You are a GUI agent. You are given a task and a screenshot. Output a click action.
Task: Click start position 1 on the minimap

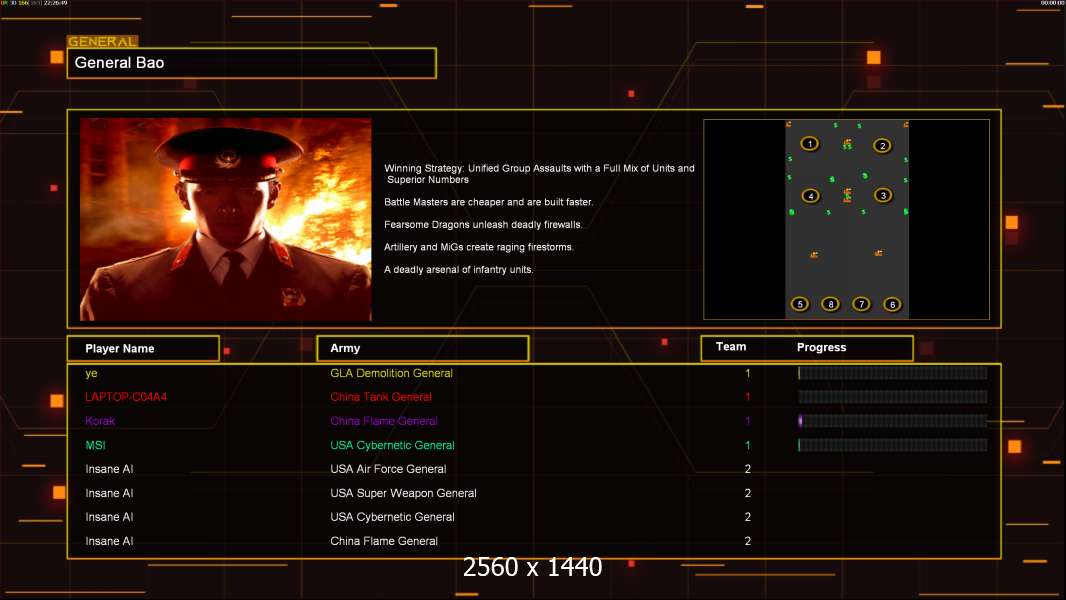click(x=809, y=143)
